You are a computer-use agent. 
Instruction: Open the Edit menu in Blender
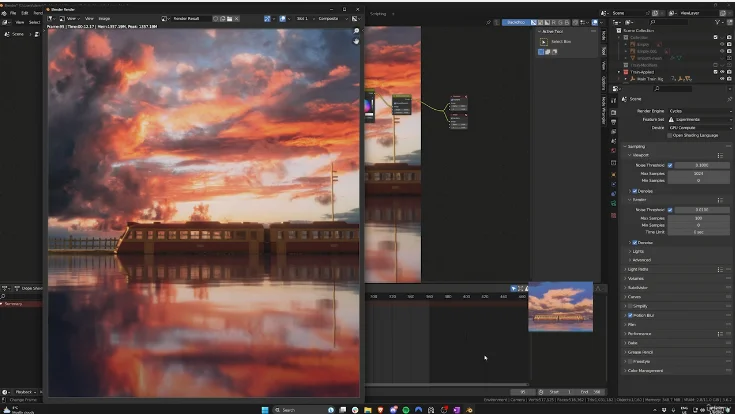(x=25, y=13)
